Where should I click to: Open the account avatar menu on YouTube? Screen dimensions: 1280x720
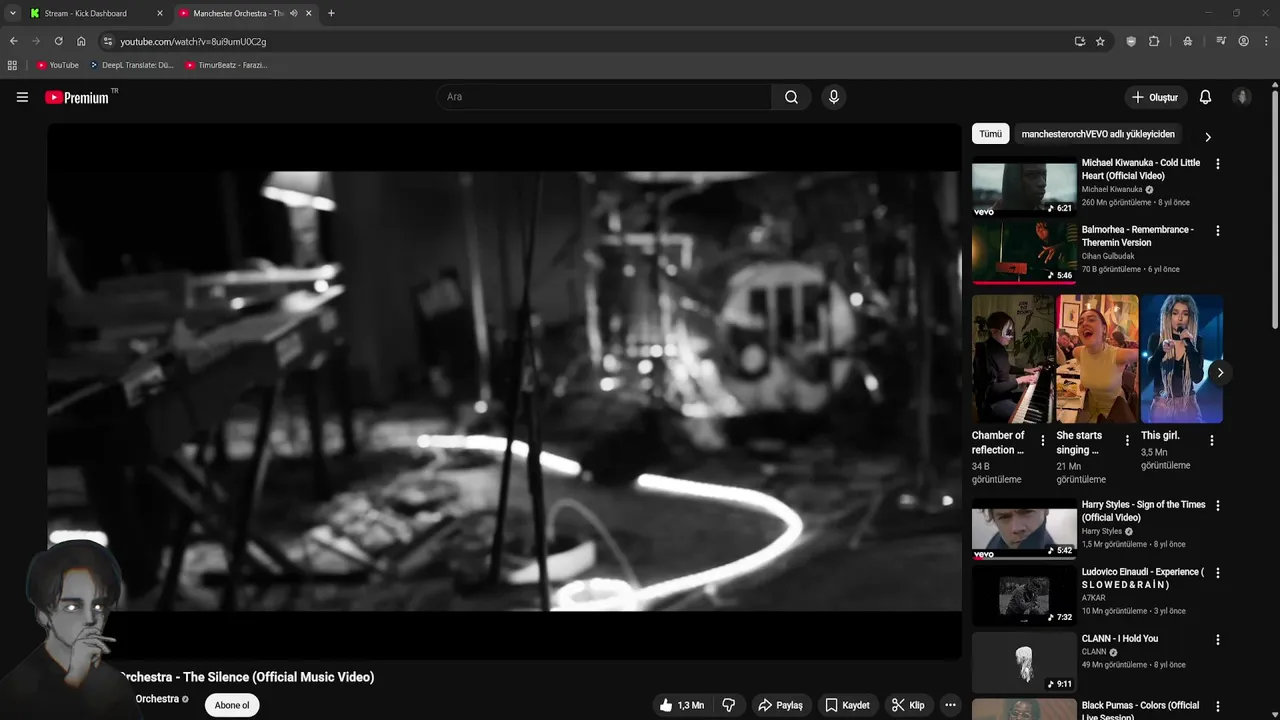point(1242,97)
